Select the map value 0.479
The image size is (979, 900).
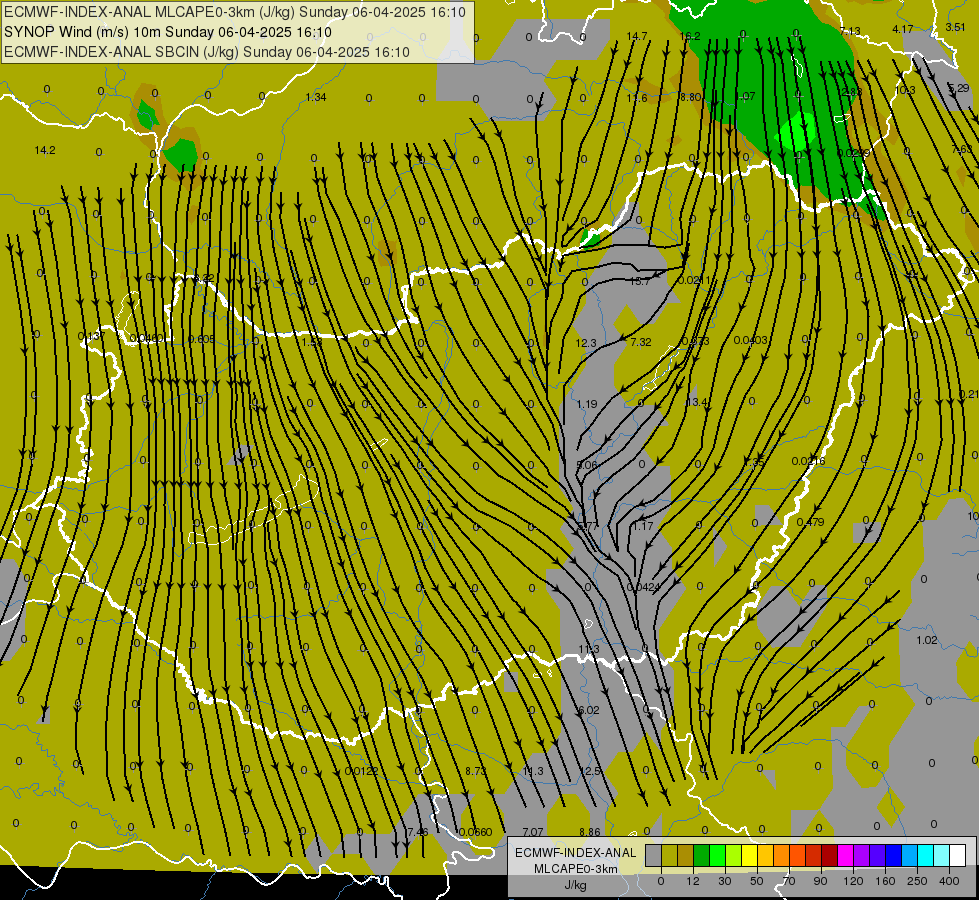810,522
